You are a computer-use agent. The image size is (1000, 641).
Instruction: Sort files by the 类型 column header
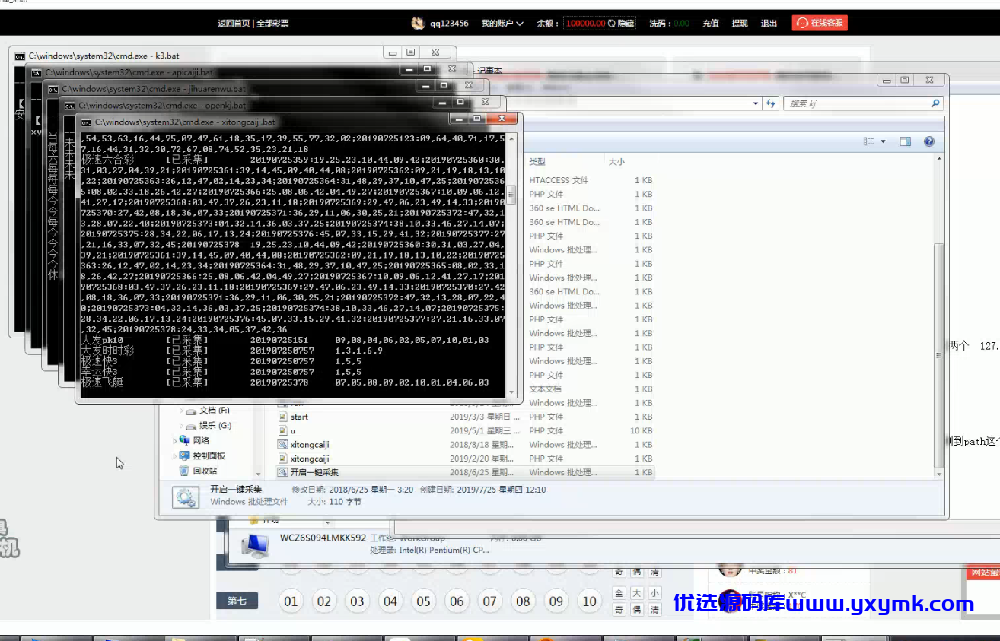537,162
